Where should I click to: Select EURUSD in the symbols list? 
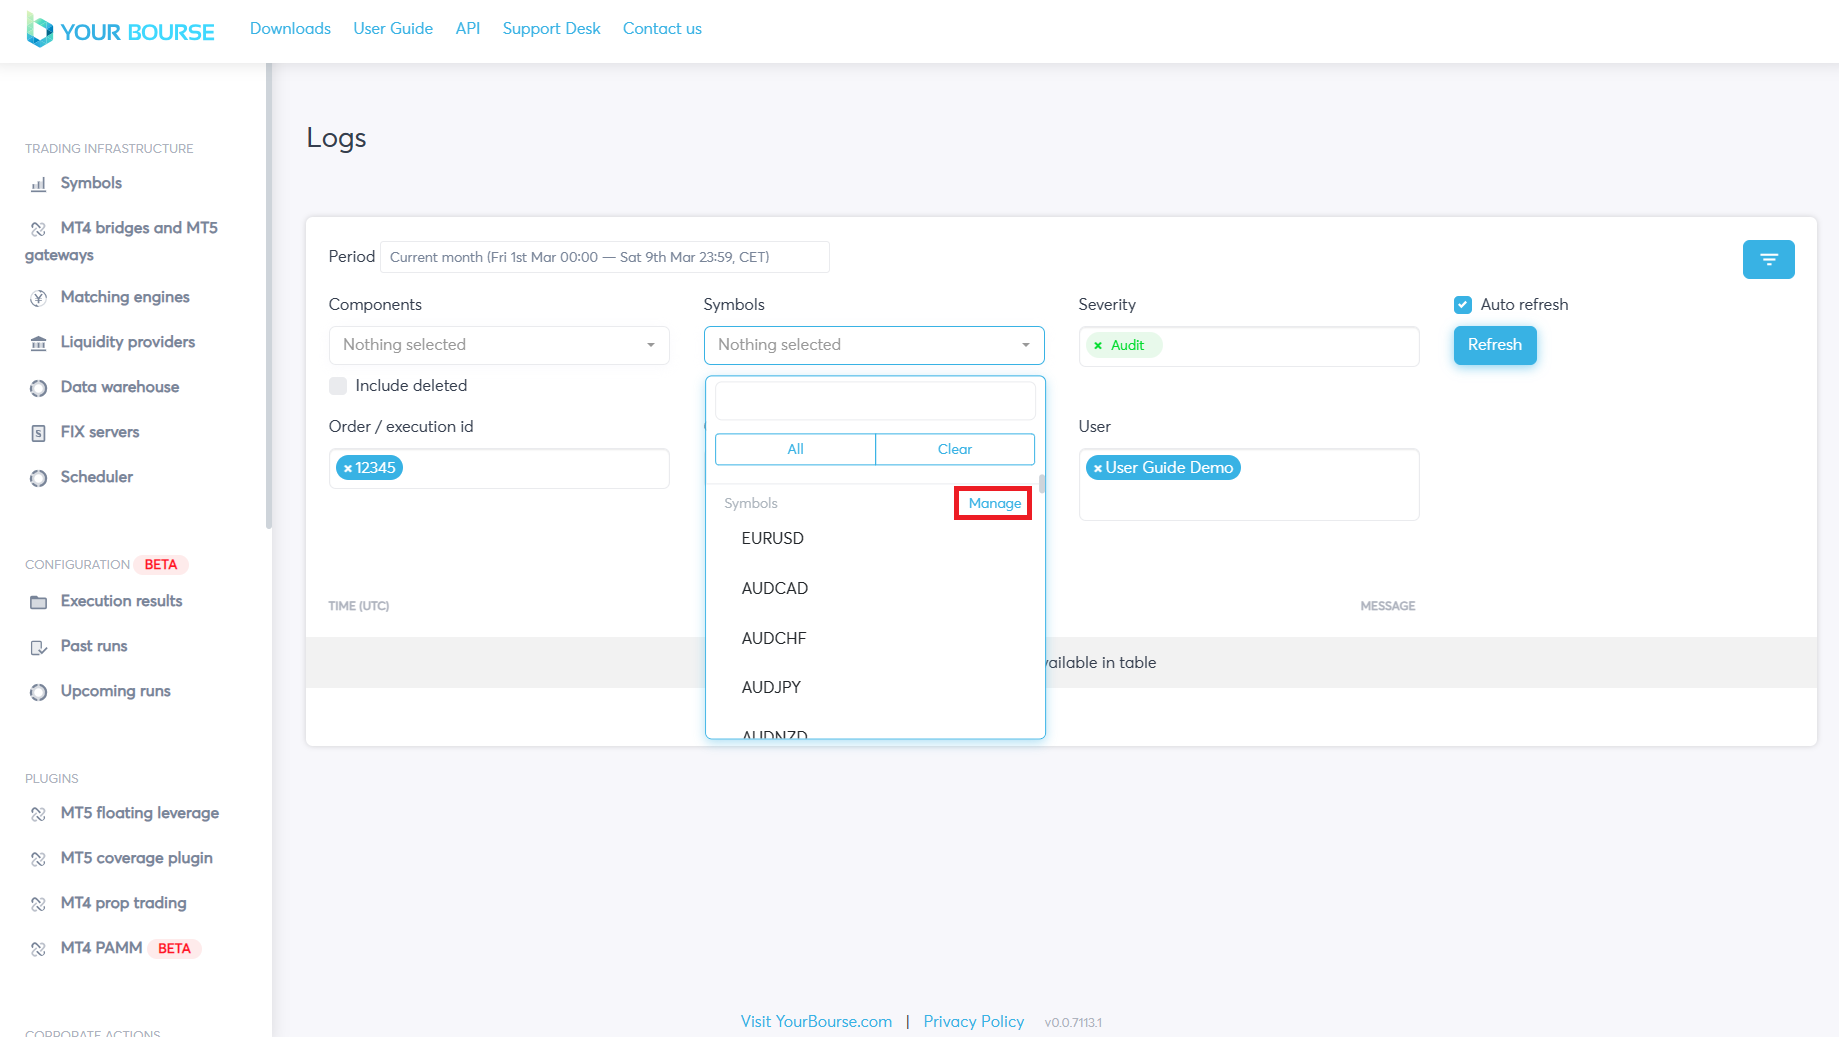coord(772,538)
